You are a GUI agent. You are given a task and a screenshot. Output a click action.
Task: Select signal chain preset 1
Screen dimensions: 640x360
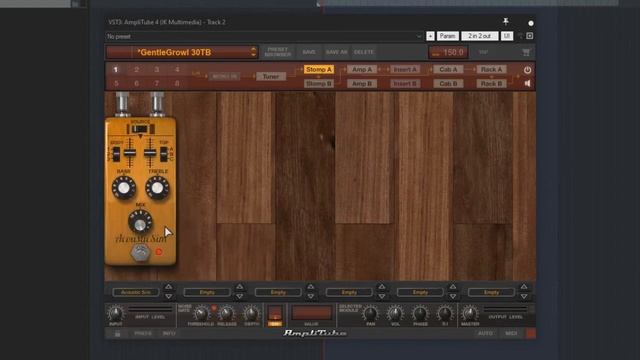coord(116,70)
